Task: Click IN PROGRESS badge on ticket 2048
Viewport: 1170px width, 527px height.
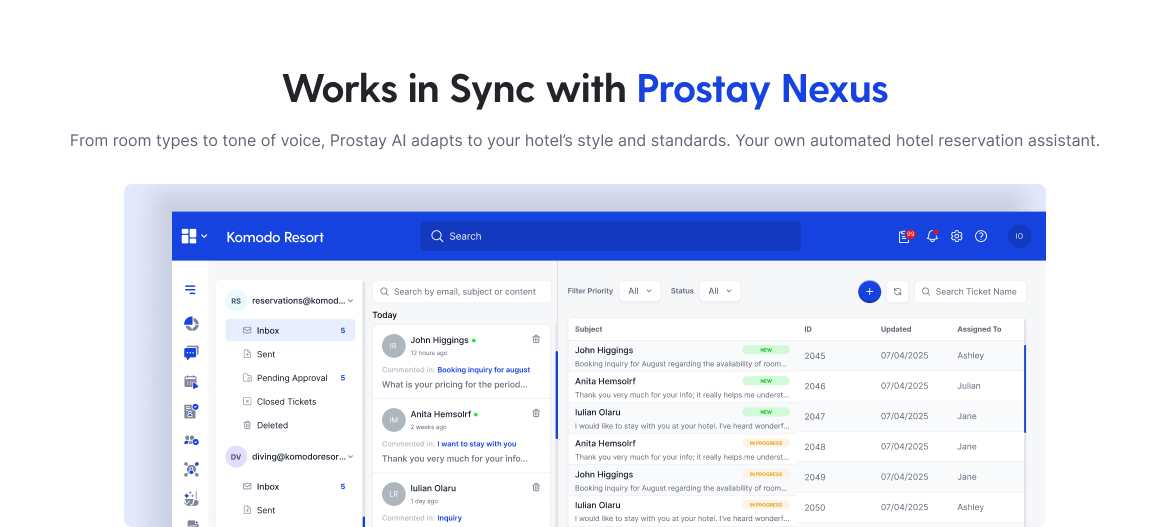Action: tap(766, 443)
